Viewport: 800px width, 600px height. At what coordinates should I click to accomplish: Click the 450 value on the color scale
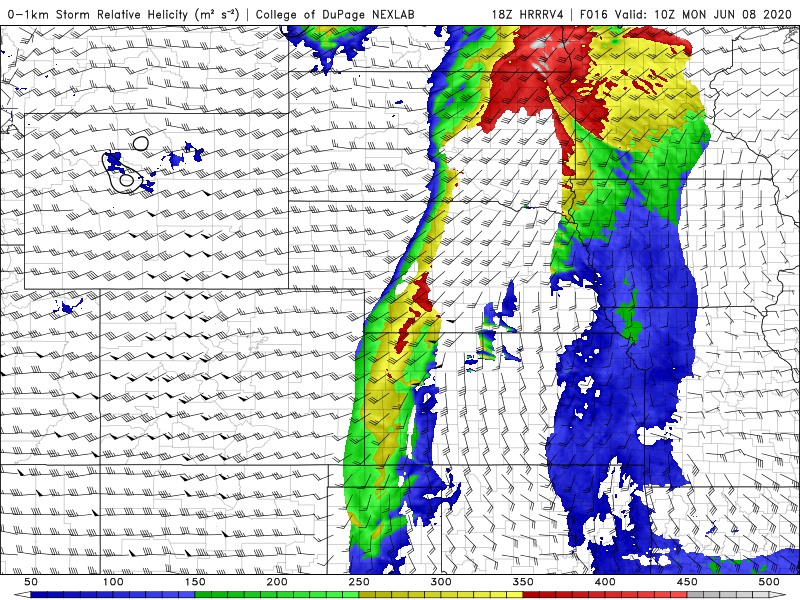(687, 582)
